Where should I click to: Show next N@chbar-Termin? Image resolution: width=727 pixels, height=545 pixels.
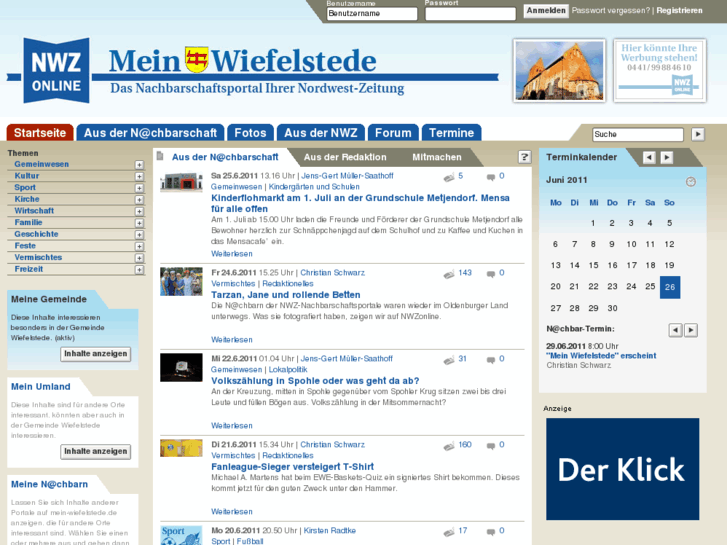click(x=691, y=330)
